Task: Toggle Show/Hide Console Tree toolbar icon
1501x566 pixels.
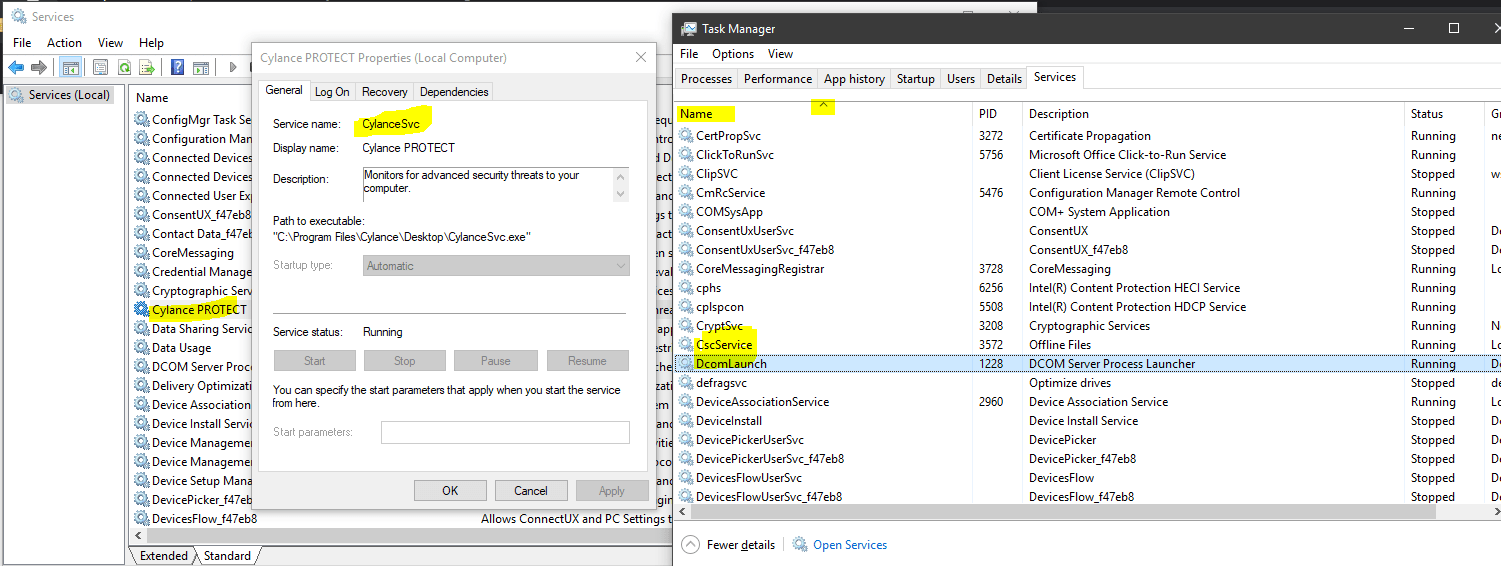Action: click(70, 67)
